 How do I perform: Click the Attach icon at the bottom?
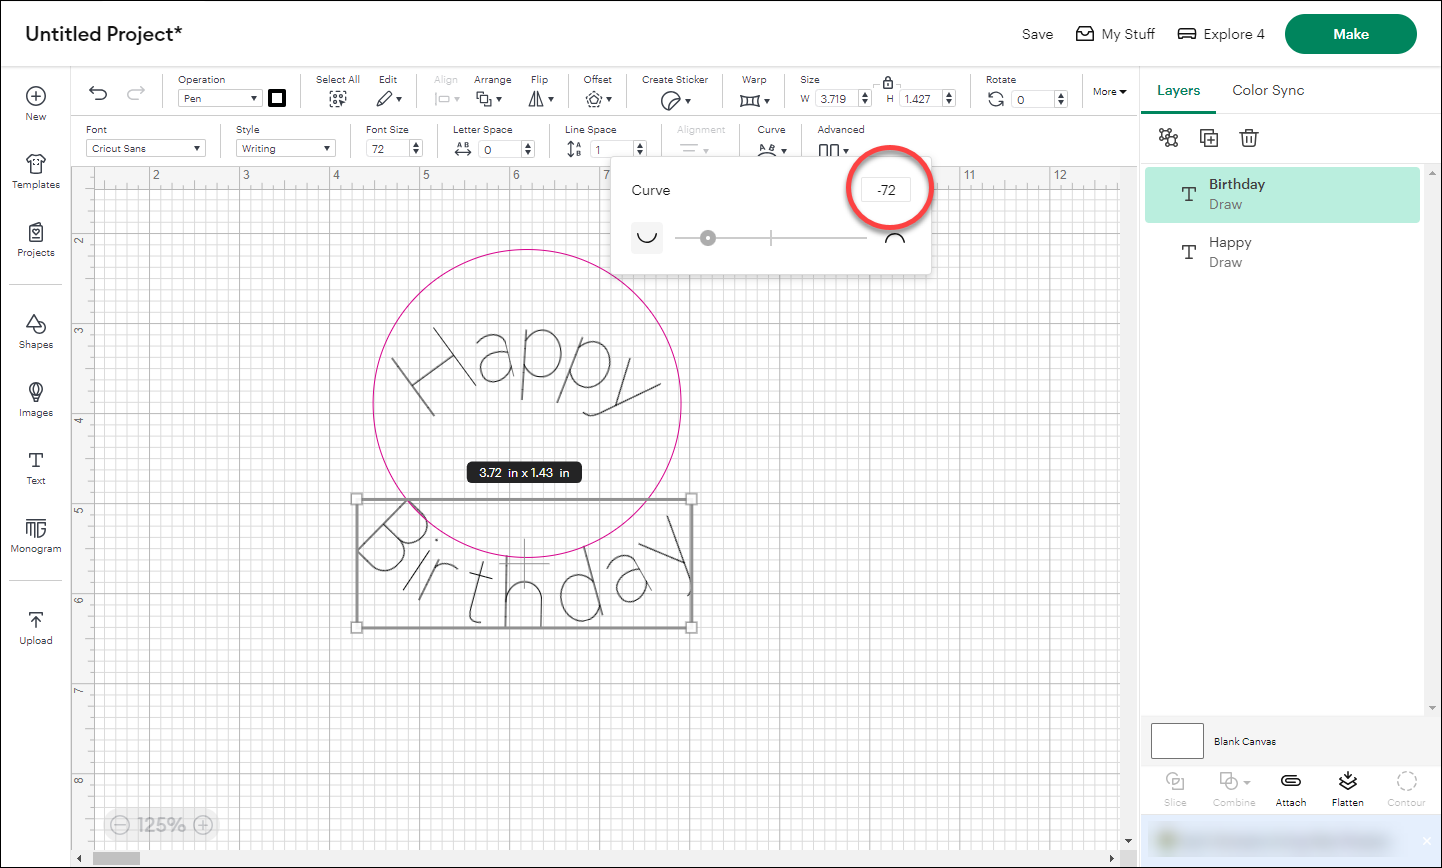[1290, 789]
